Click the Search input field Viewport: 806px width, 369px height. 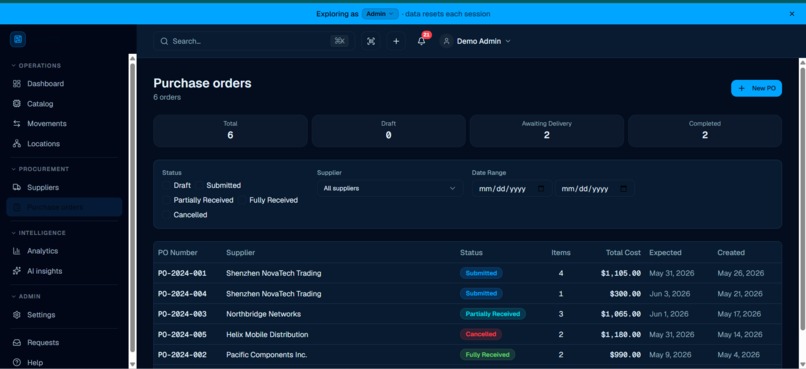(x=254, y=41)
